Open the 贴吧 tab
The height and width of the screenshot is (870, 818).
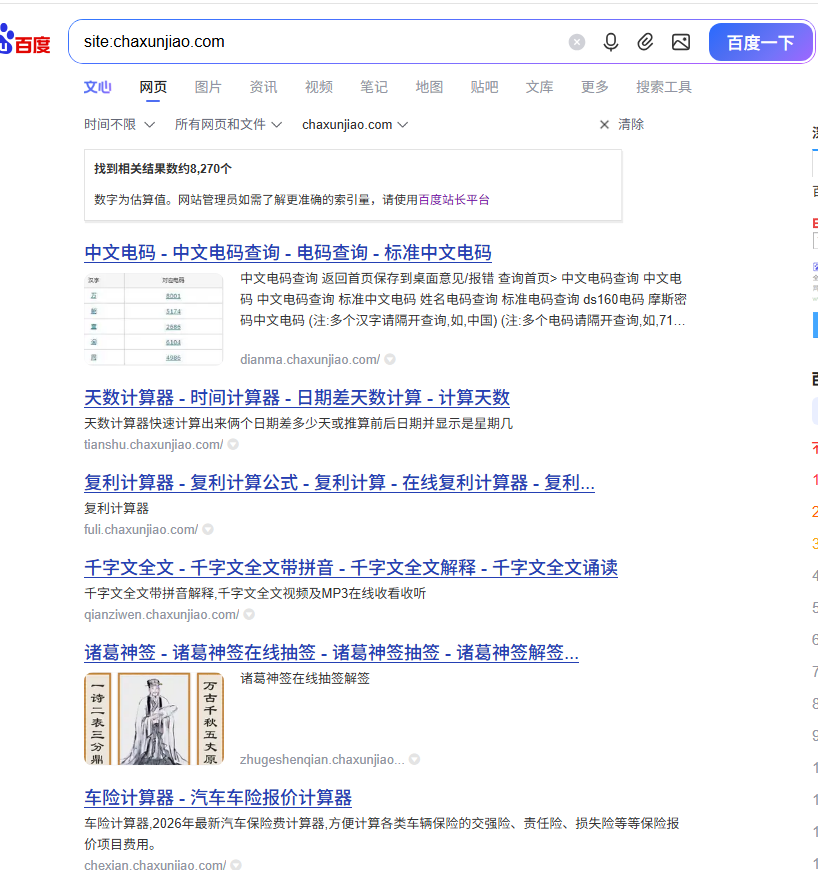pos(484,87)
